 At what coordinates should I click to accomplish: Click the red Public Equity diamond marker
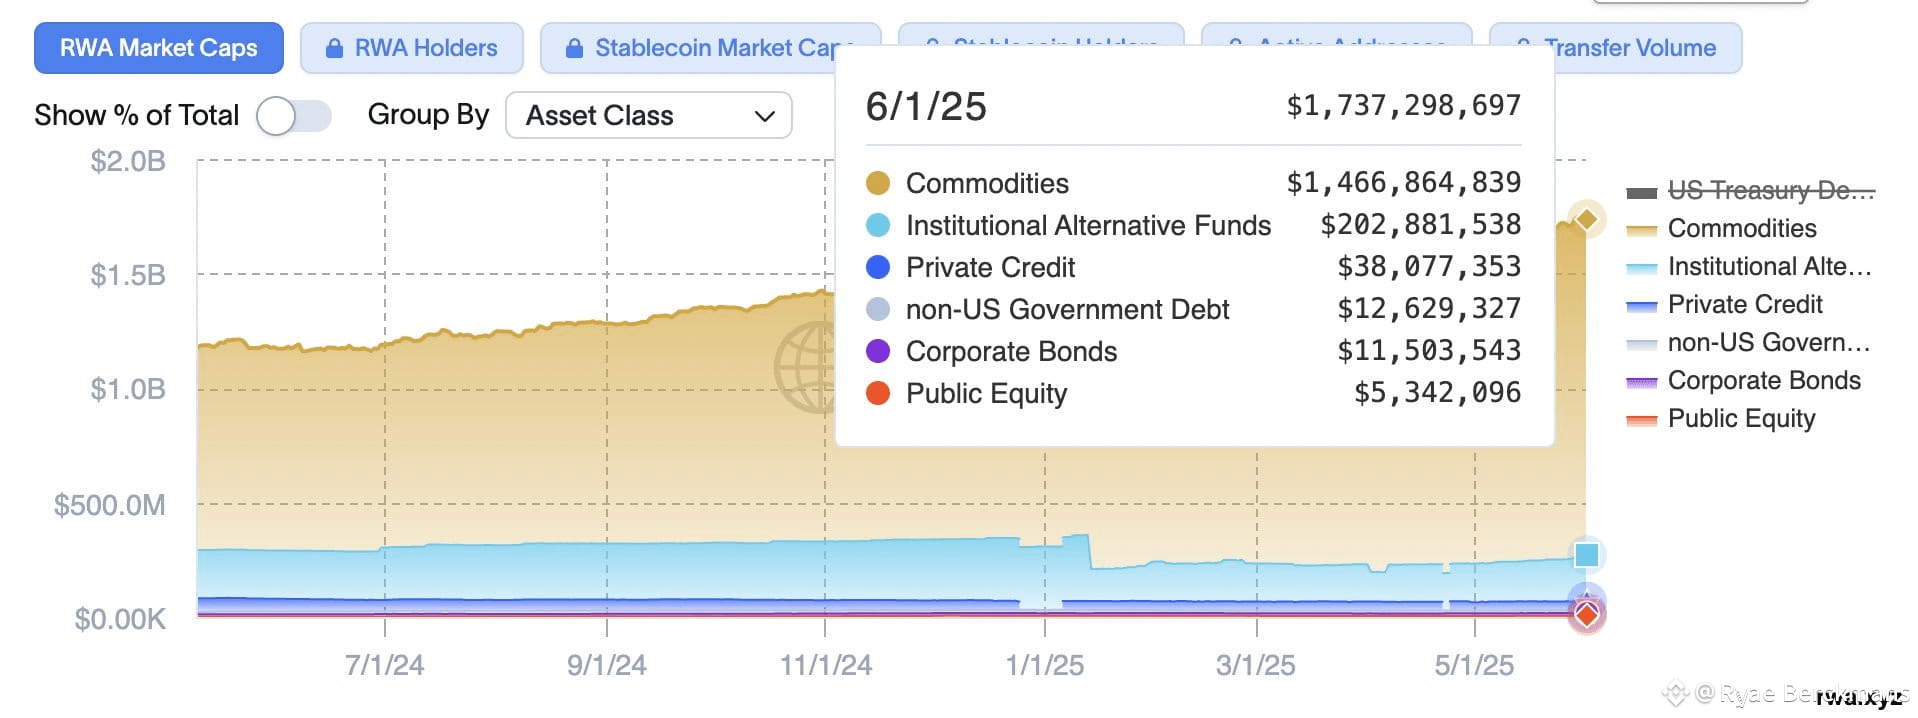pos(1587,614)
